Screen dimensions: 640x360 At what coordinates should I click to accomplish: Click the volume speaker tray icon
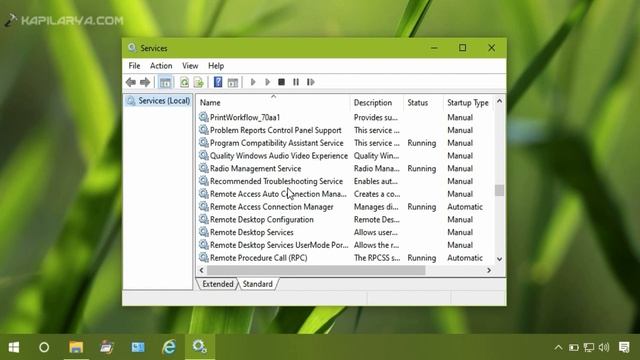pos(604,347)
